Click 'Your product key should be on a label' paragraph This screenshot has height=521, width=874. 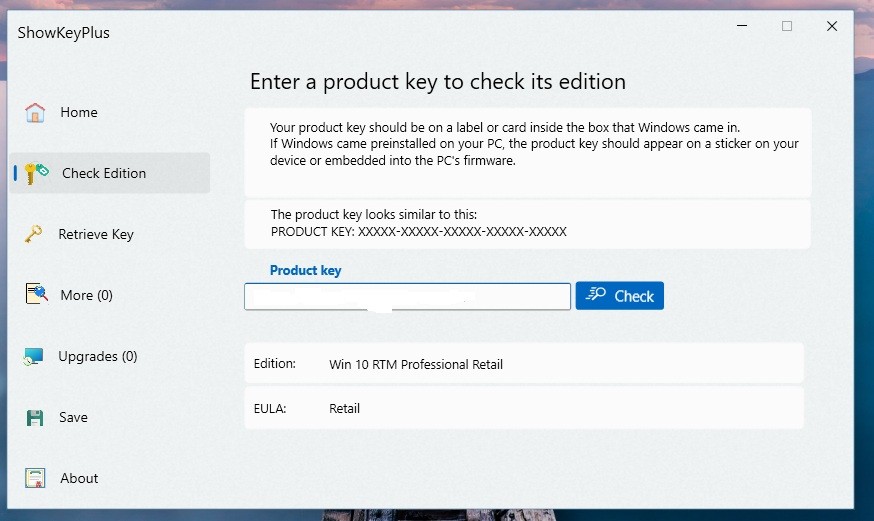(x=534, y=144)
